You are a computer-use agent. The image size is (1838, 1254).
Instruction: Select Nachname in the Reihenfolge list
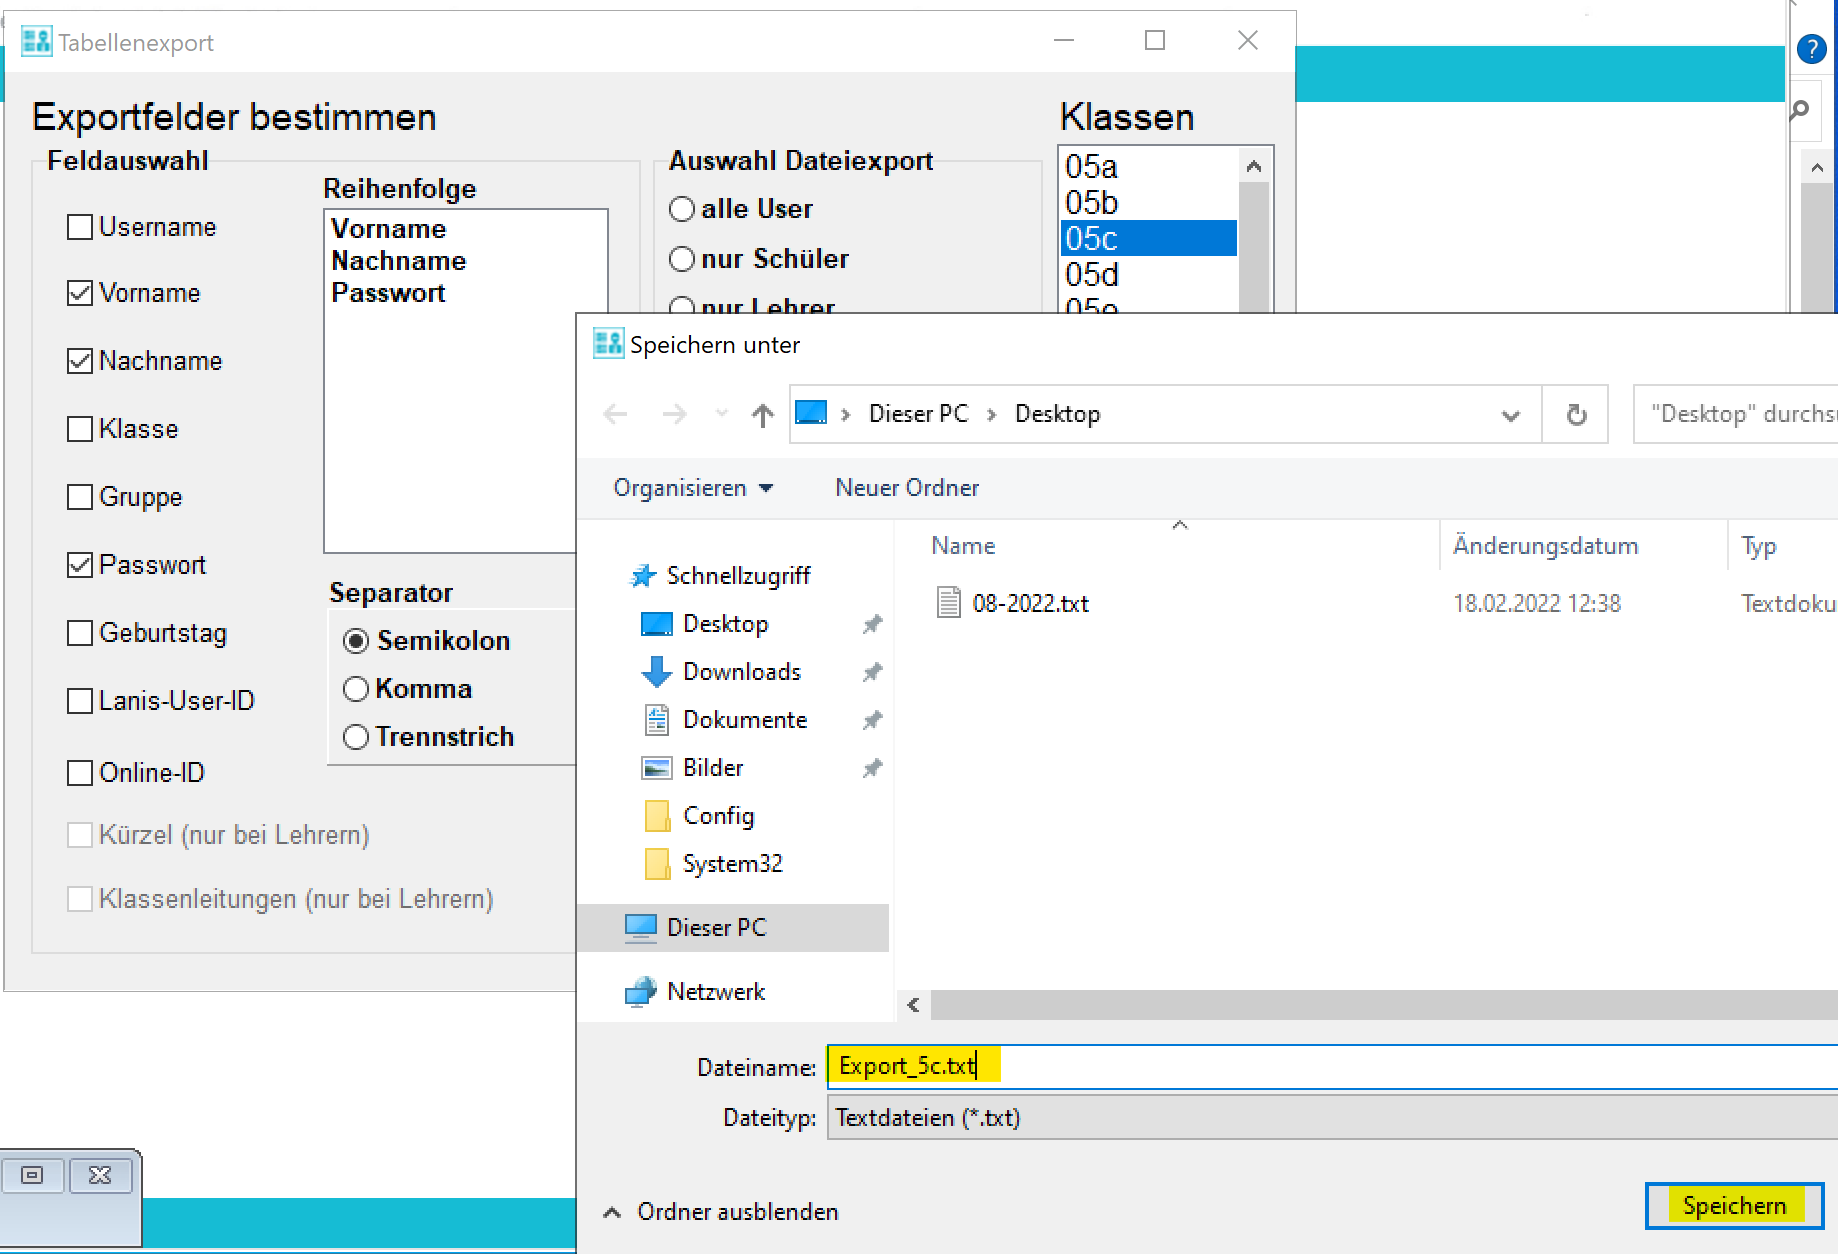click(x=399, y=261)
